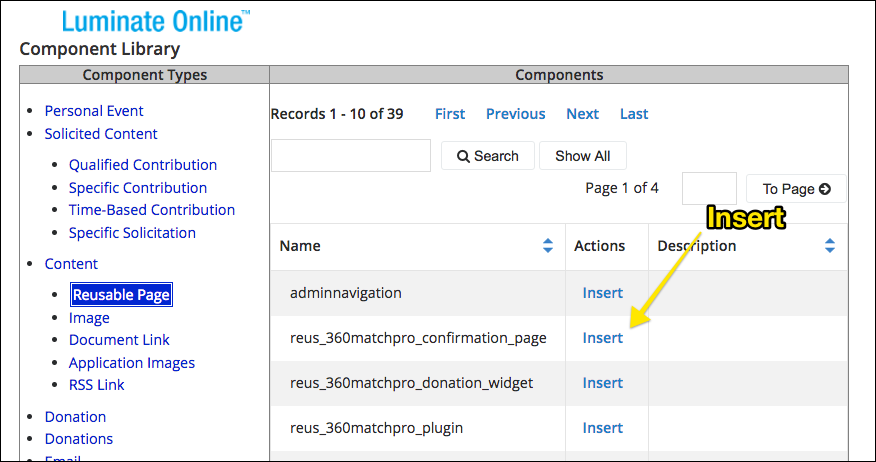Insert reus_360matchpro_confirmation_page component
Screen dimensions: 876x462
602,338
